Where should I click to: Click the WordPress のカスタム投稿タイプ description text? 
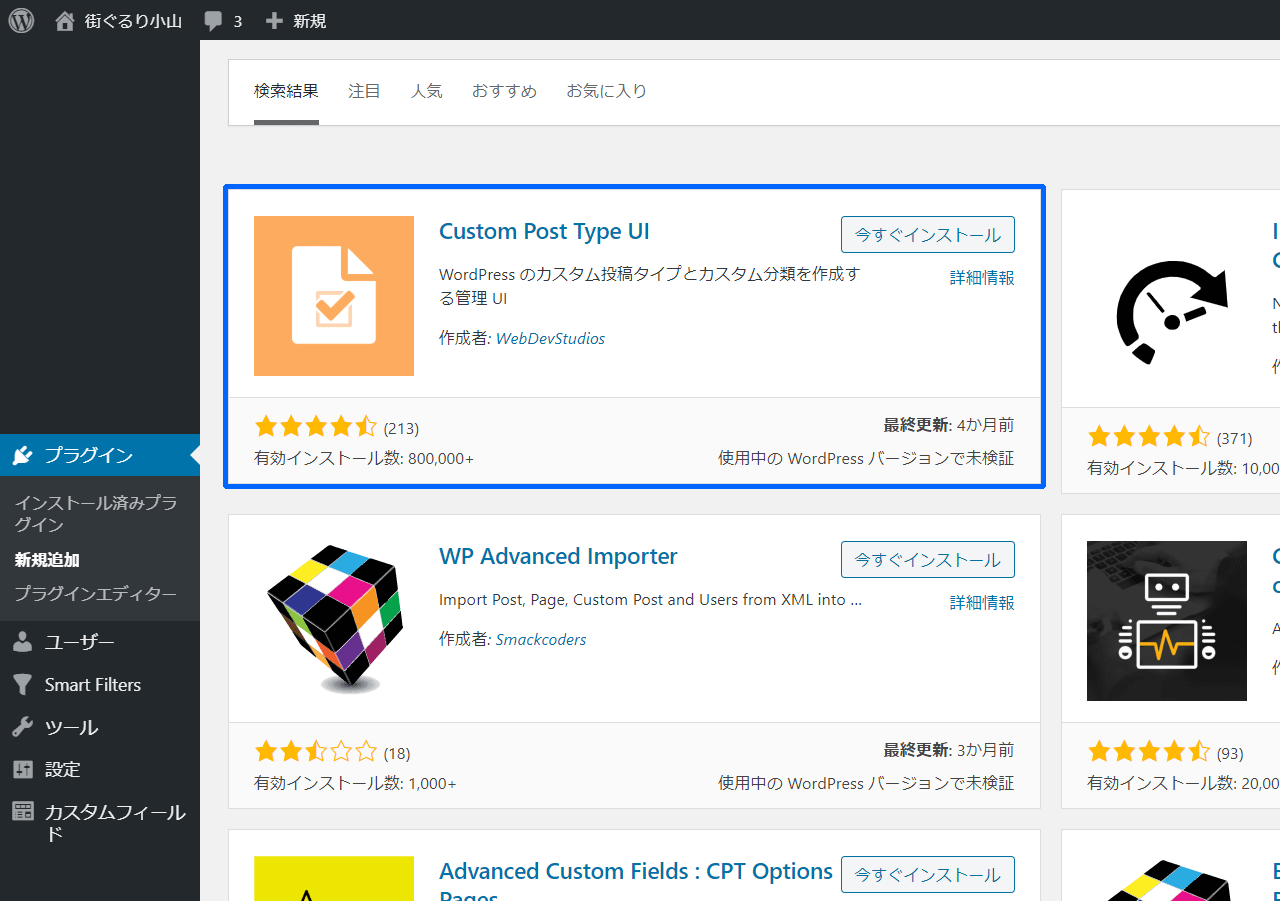click(650, 286)
